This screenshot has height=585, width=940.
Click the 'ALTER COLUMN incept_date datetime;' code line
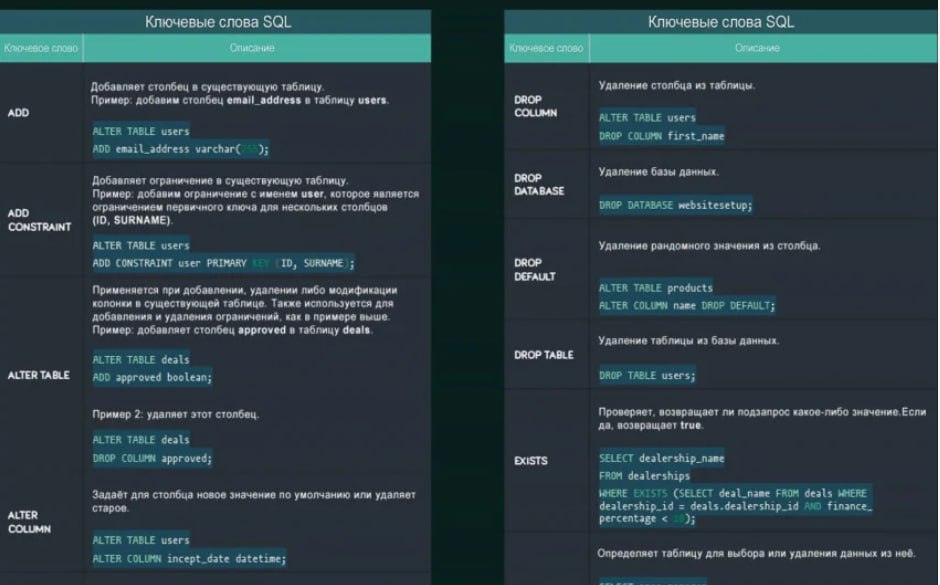click(x=189, y=558)
